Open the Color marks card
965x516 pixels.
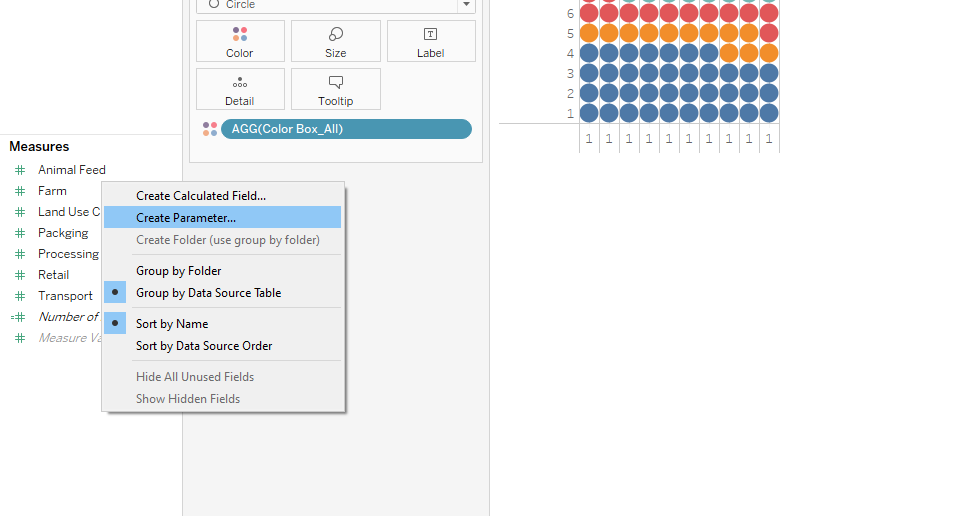(240, 41)
